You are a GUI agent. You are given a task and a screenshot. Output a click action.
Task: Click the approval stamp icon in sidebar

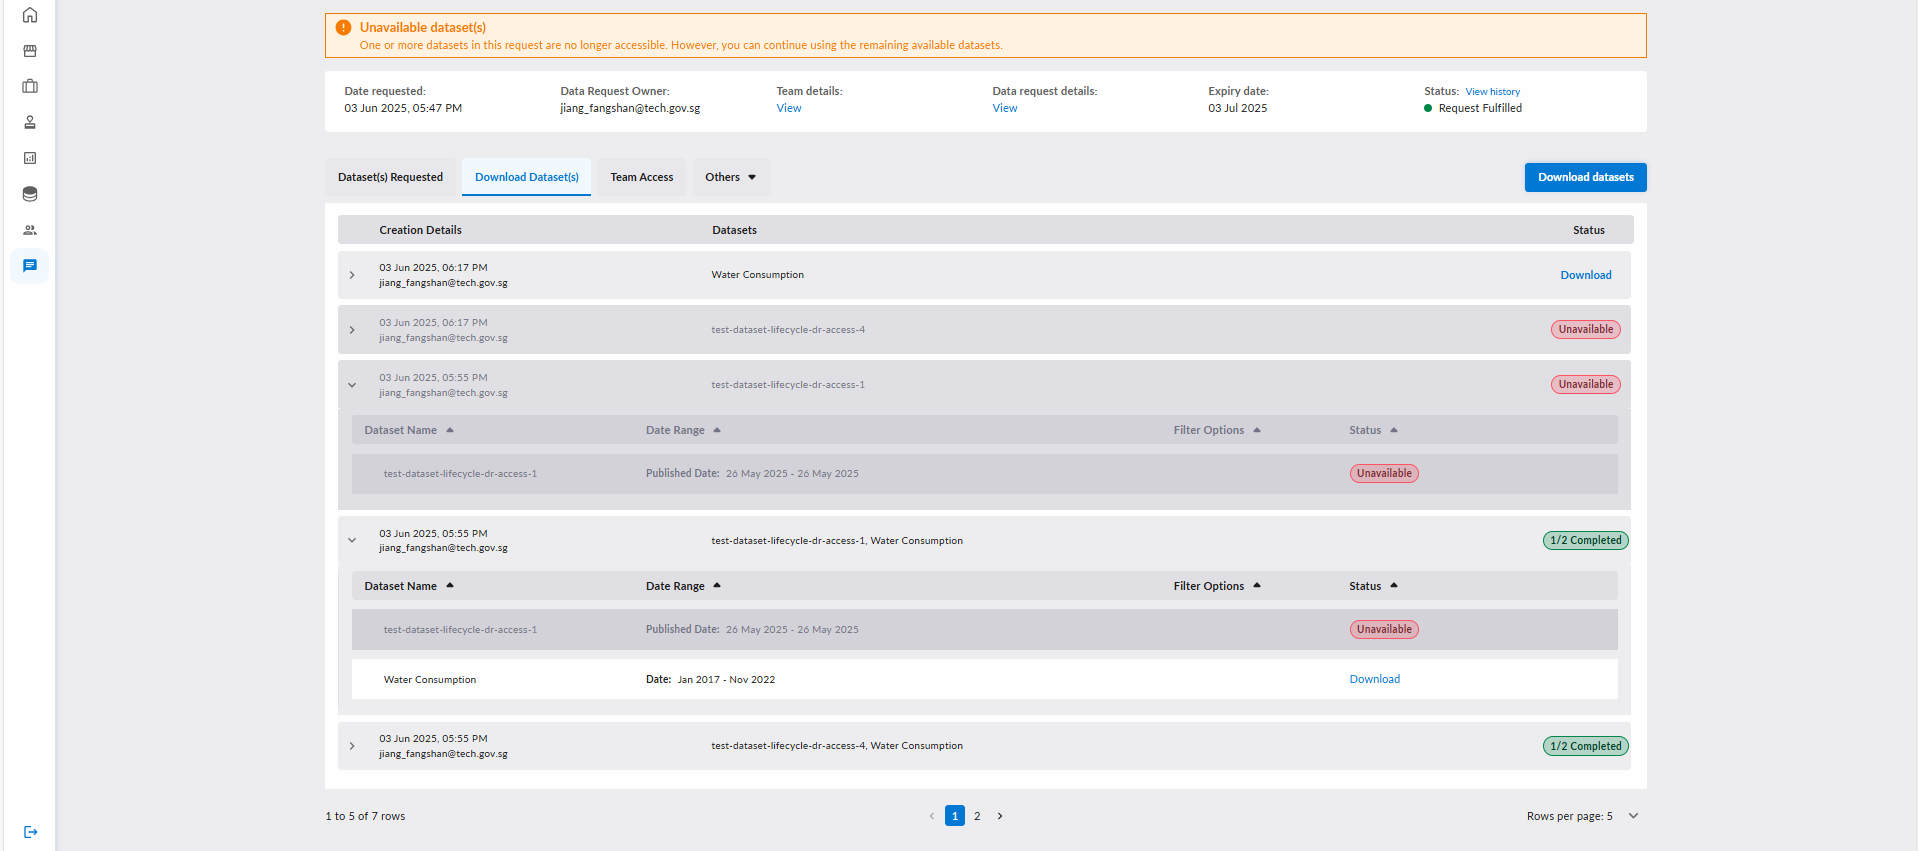[30, 122]
